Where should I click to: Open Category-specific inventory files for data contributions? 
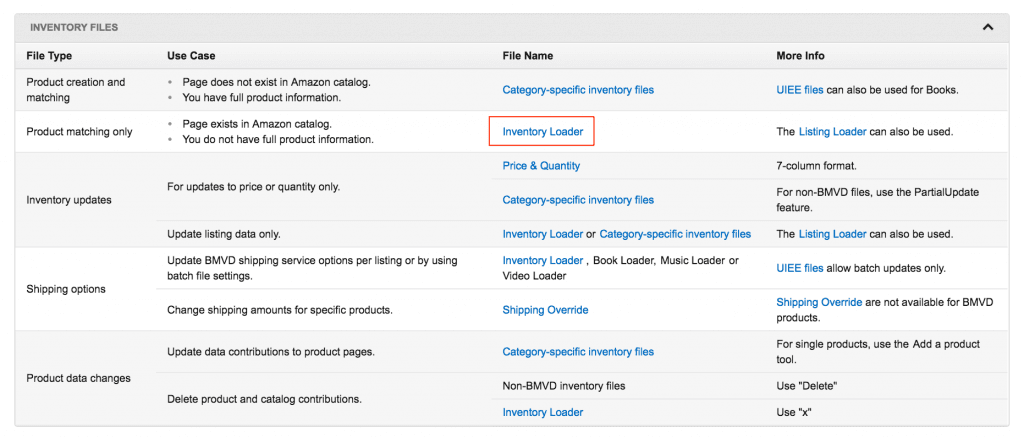click(x=578, y=352)
